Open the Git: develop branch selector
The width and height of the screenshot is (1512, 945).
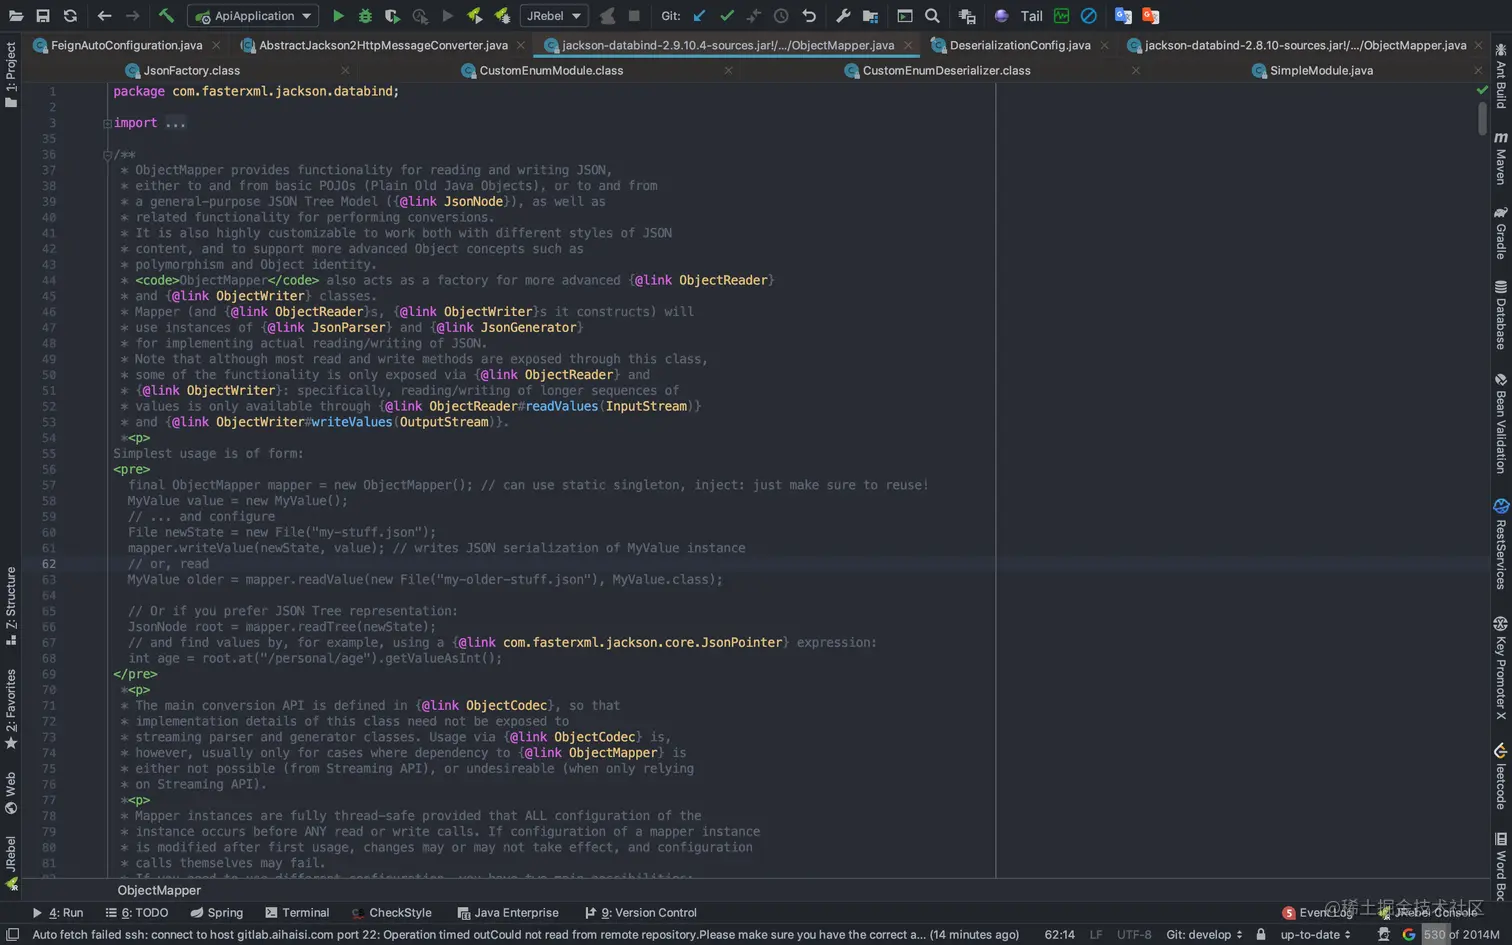[1204, 935]
